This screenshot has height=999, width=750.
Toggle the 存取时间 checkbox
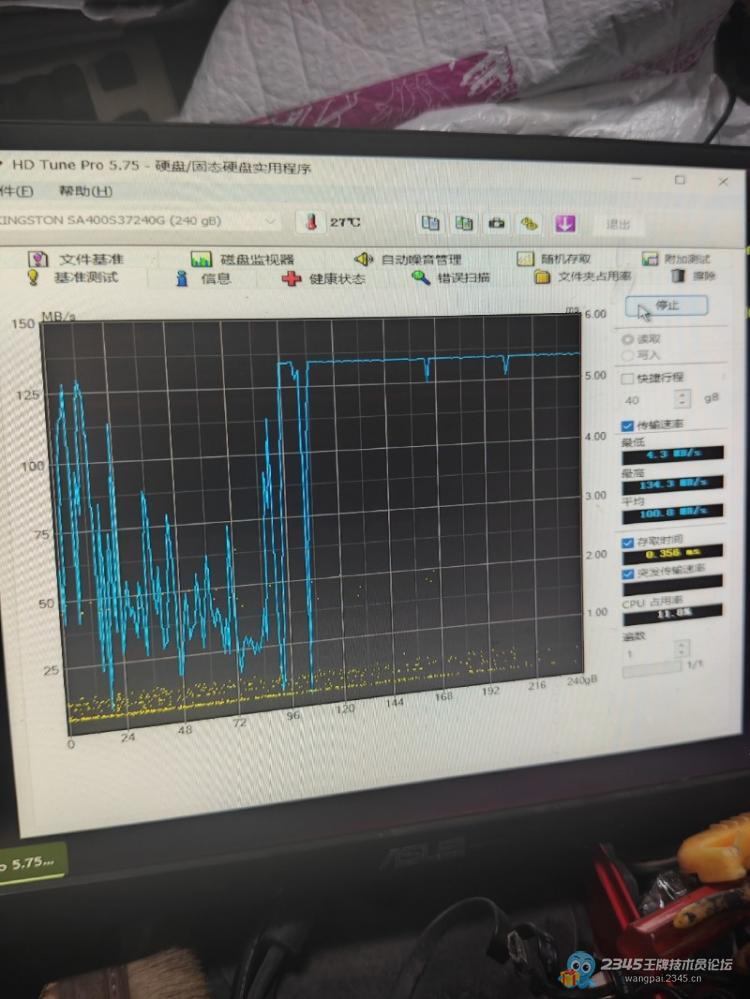click(628, 541)
